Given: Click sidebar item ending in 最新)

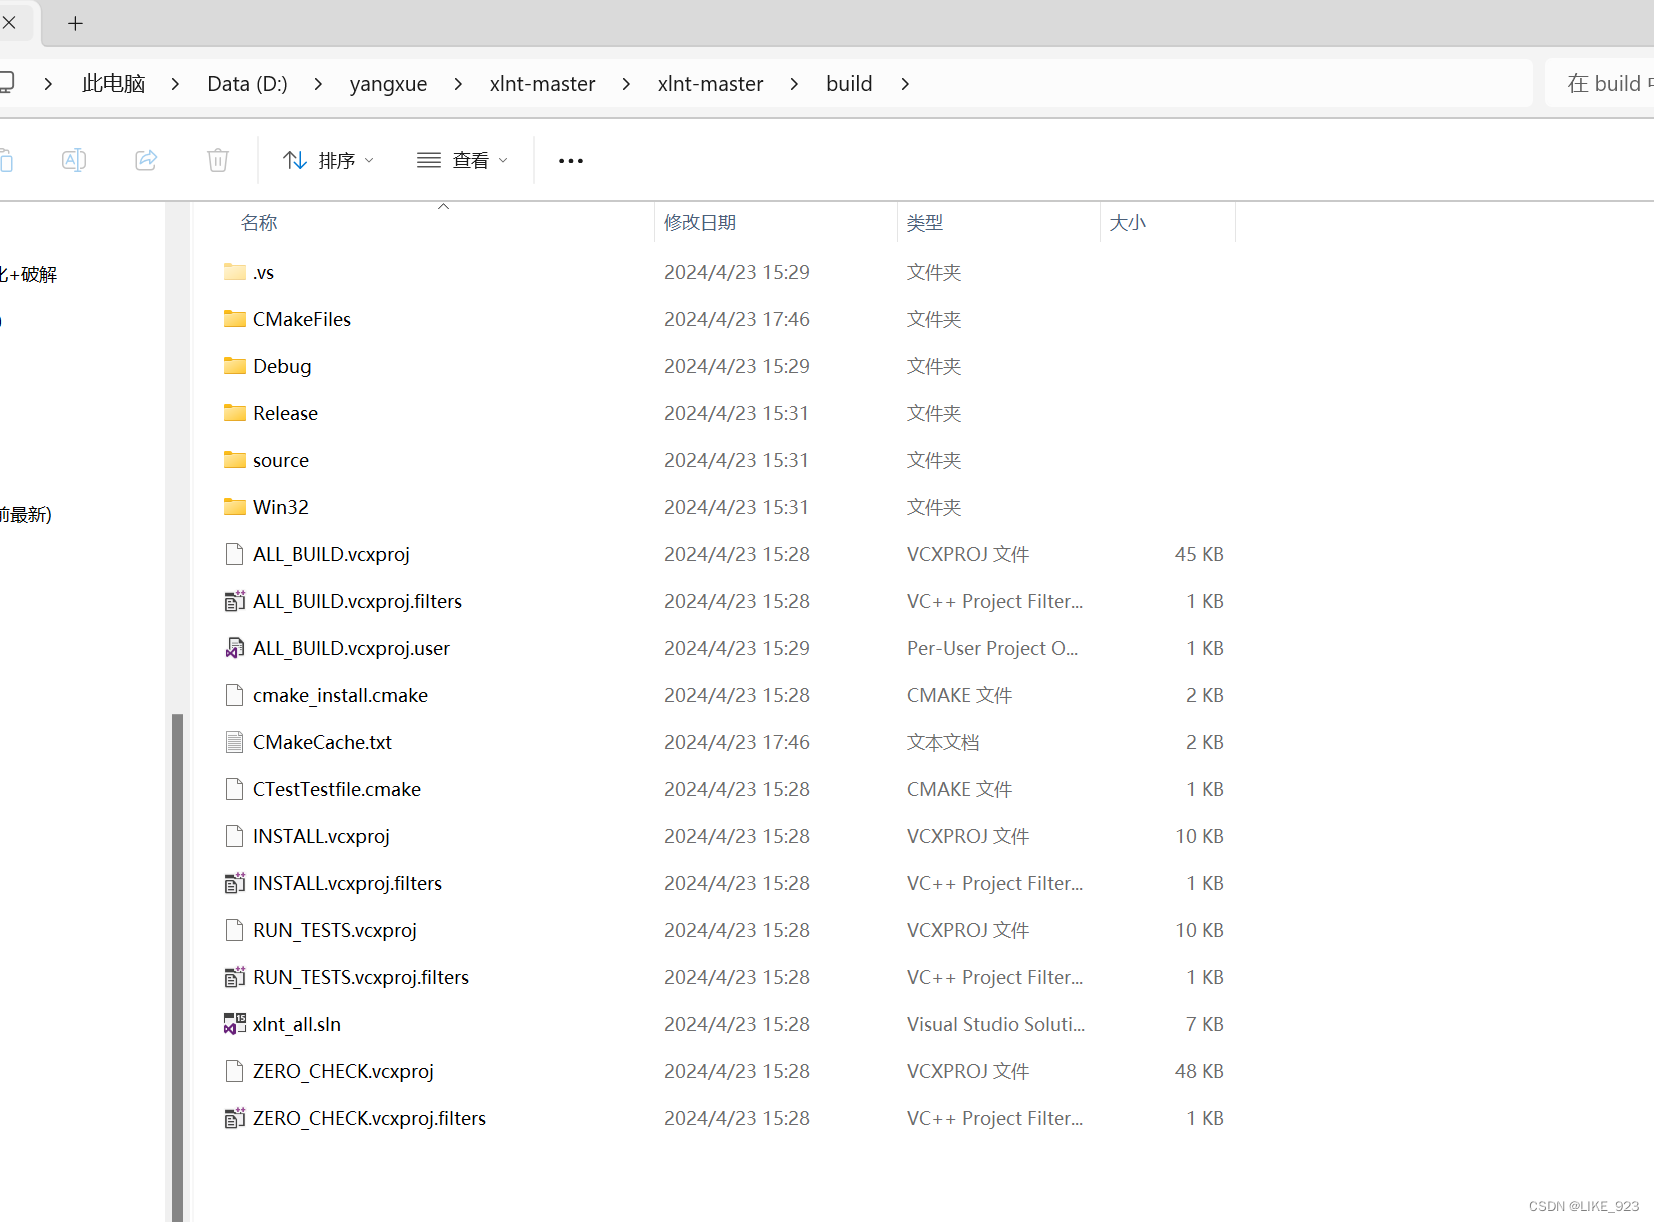Looking at the screenshot, I should pos(26,514).
